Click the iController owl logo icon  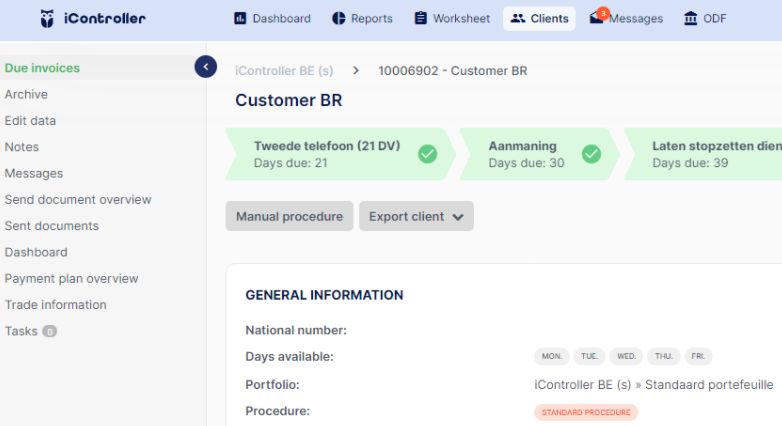coord(47,18)
